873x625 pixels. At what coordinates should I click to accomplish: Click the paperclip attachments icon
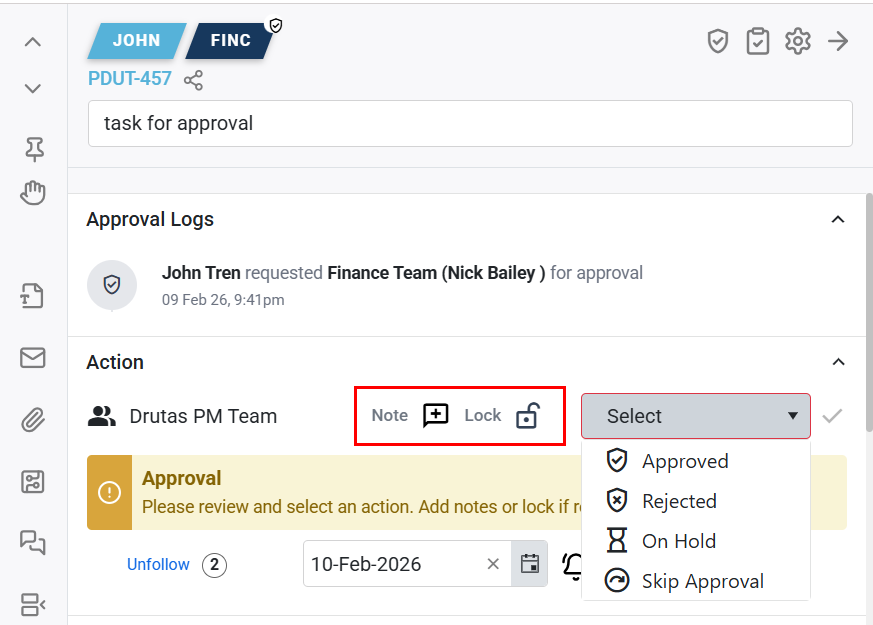33,420
